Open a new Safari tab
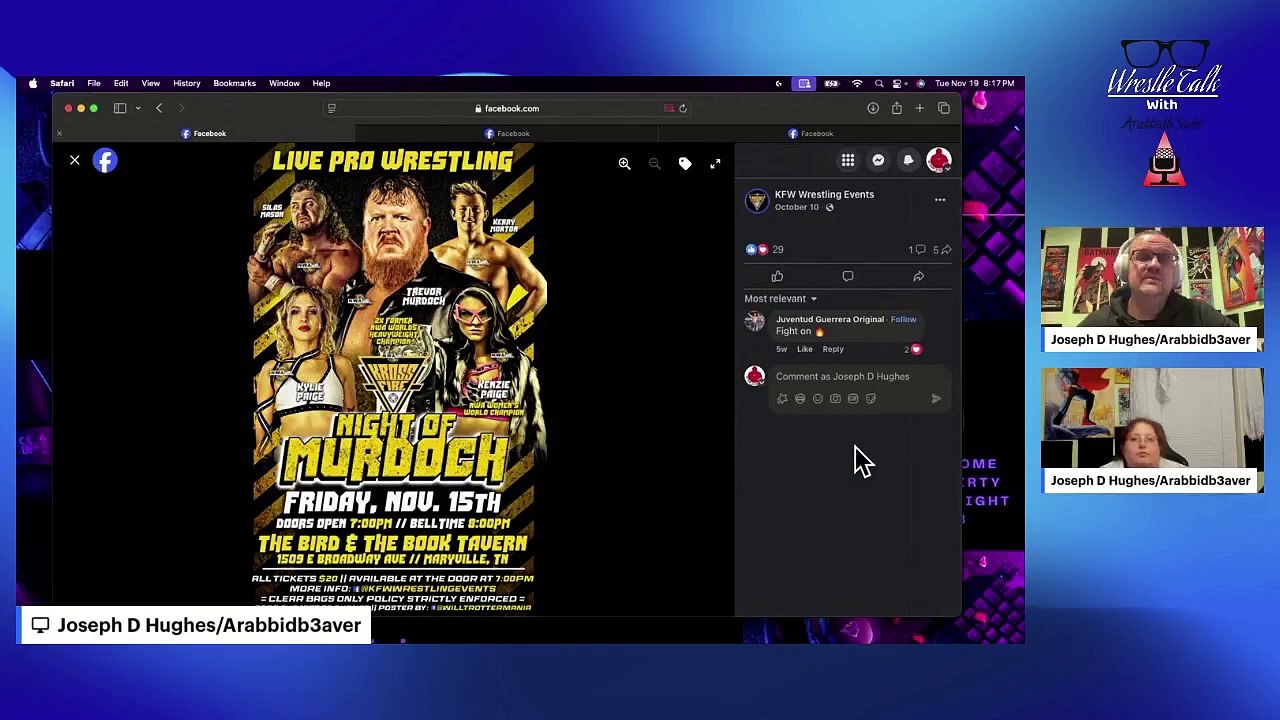 (x=919, y=108)
